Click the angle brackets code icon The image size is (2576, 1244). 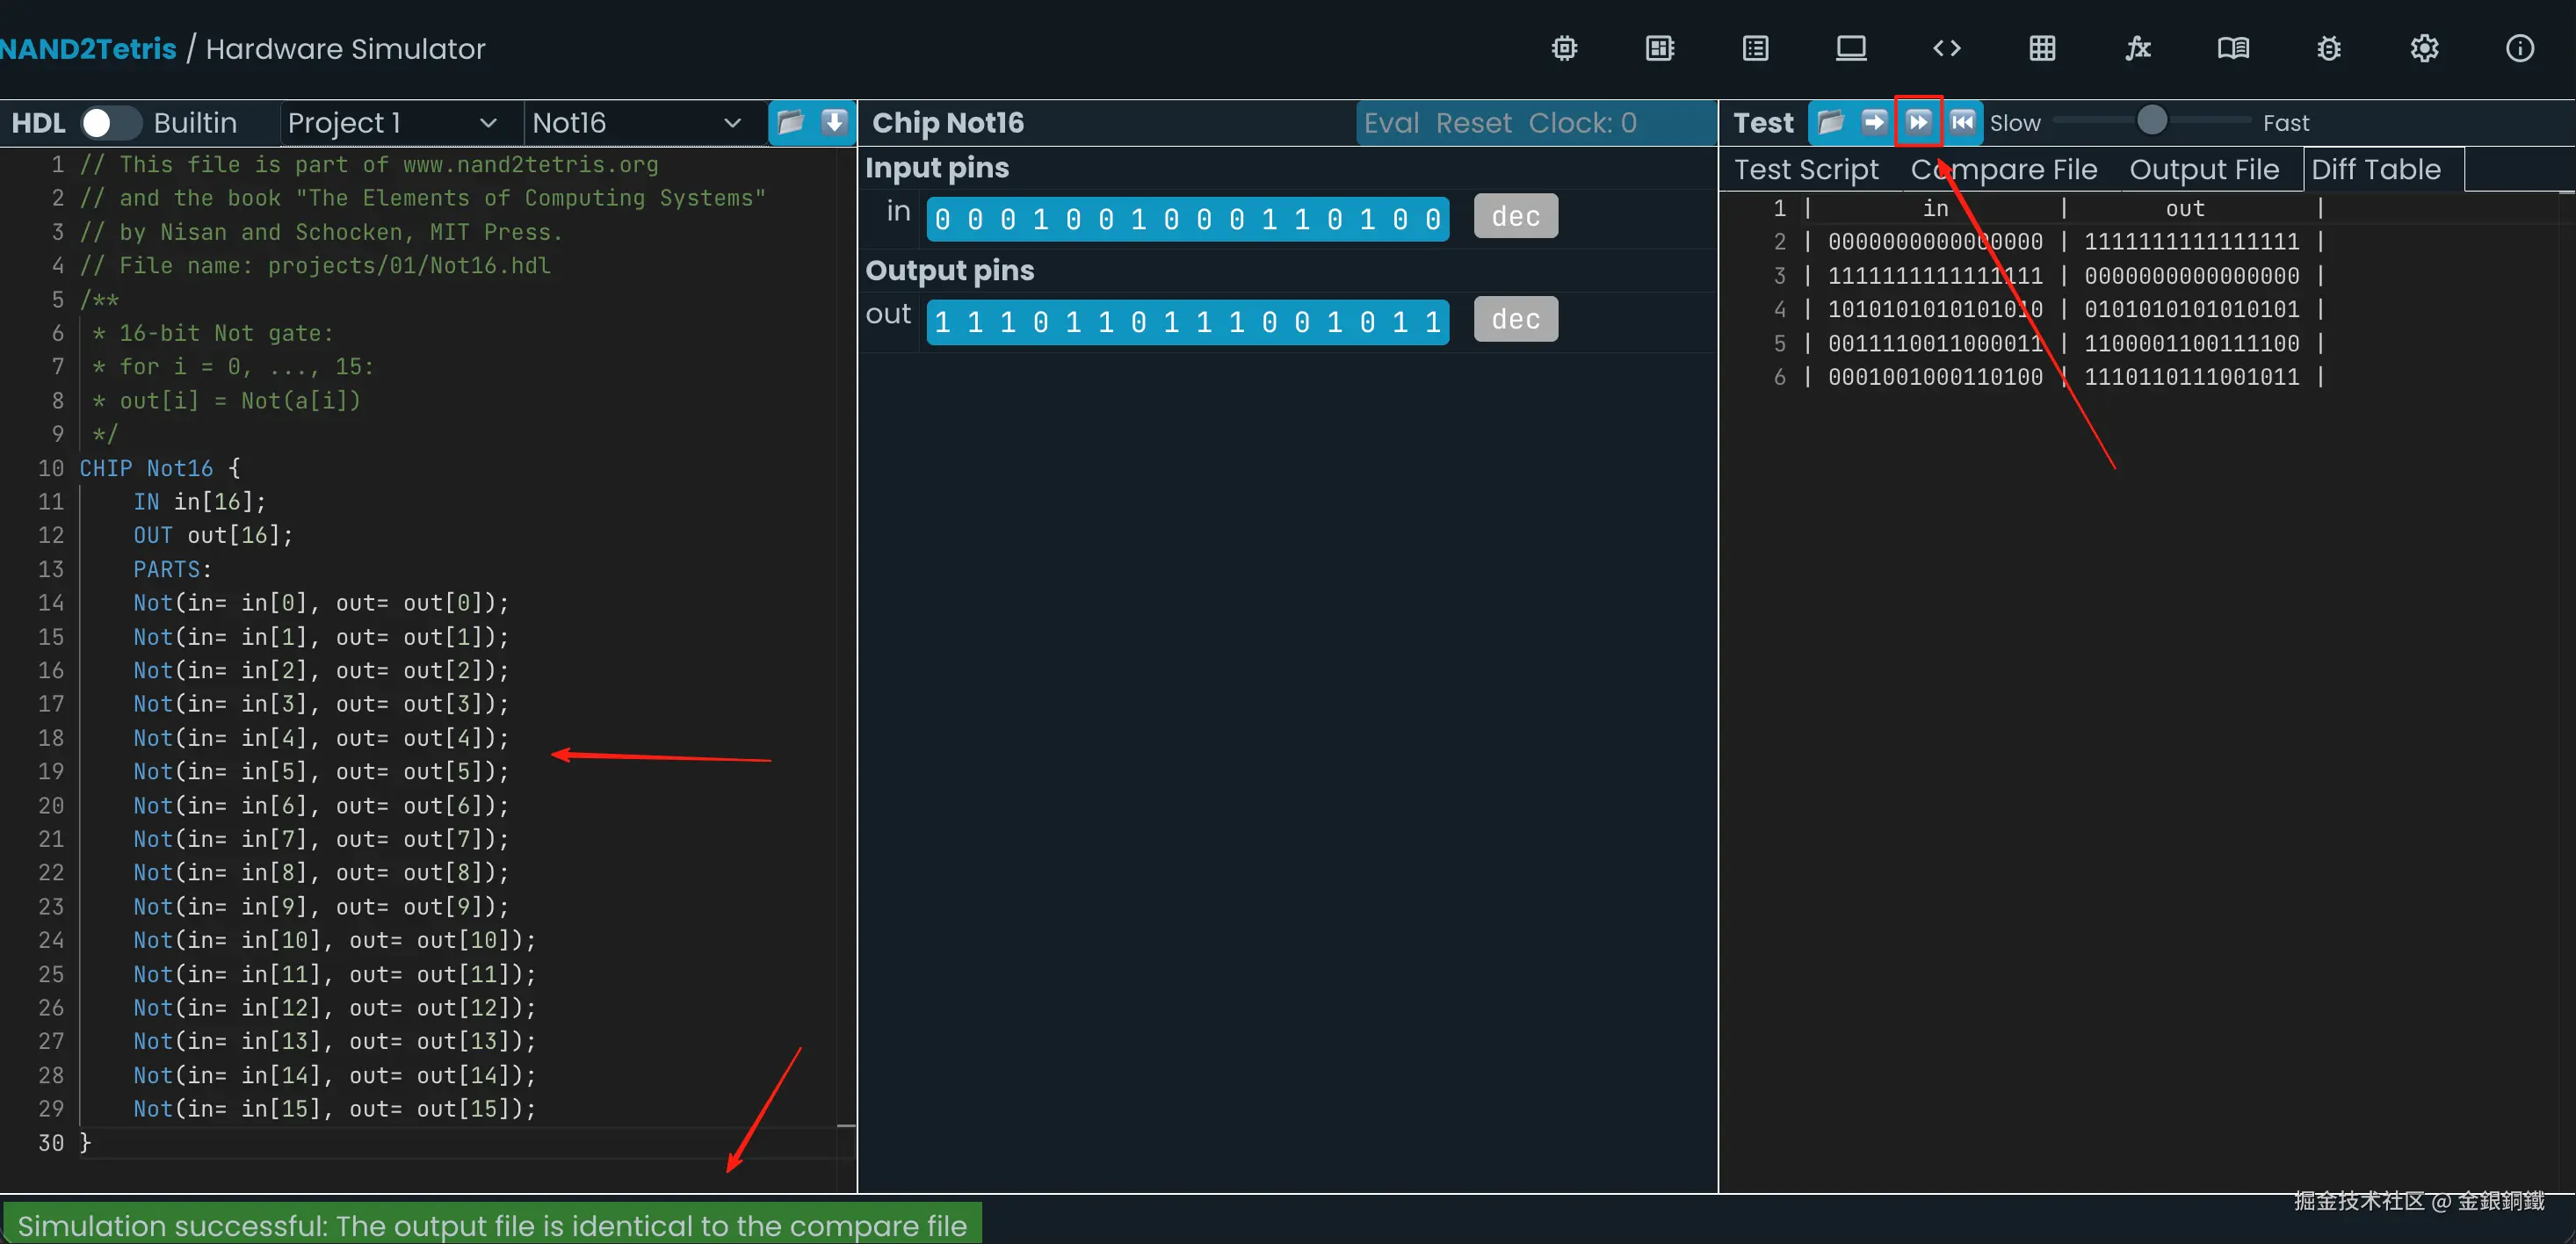coord(1946,48)
